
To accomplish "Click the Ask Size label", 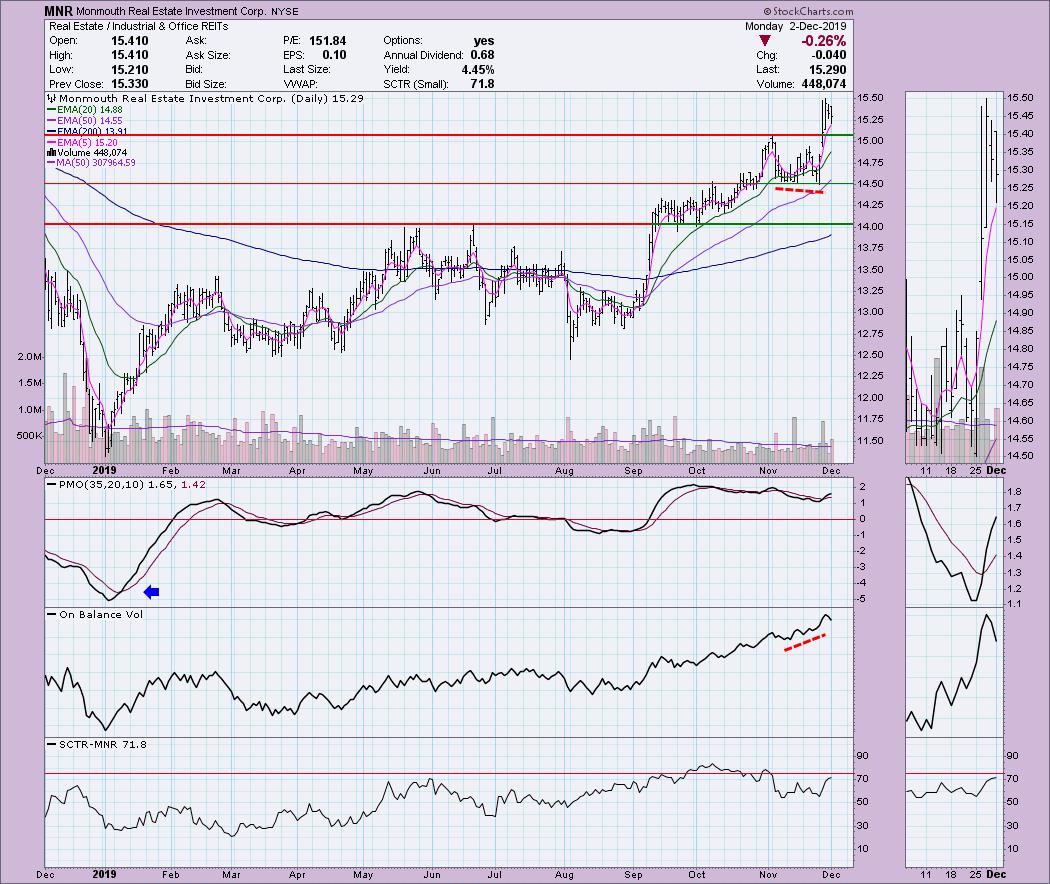I will pos(208,56).
